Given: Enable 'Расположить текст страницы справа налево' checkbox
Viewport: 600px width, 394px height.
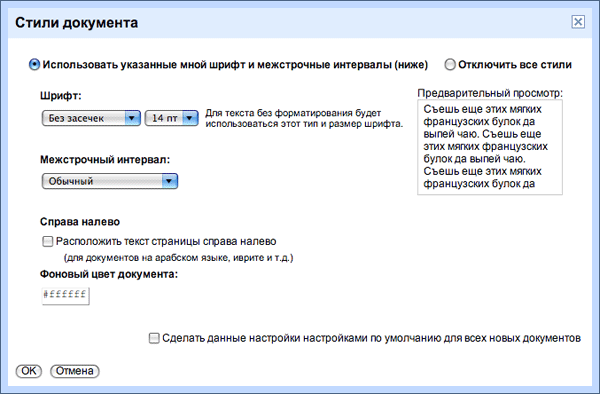Looking at the screenshot, I should pos(47,242).
